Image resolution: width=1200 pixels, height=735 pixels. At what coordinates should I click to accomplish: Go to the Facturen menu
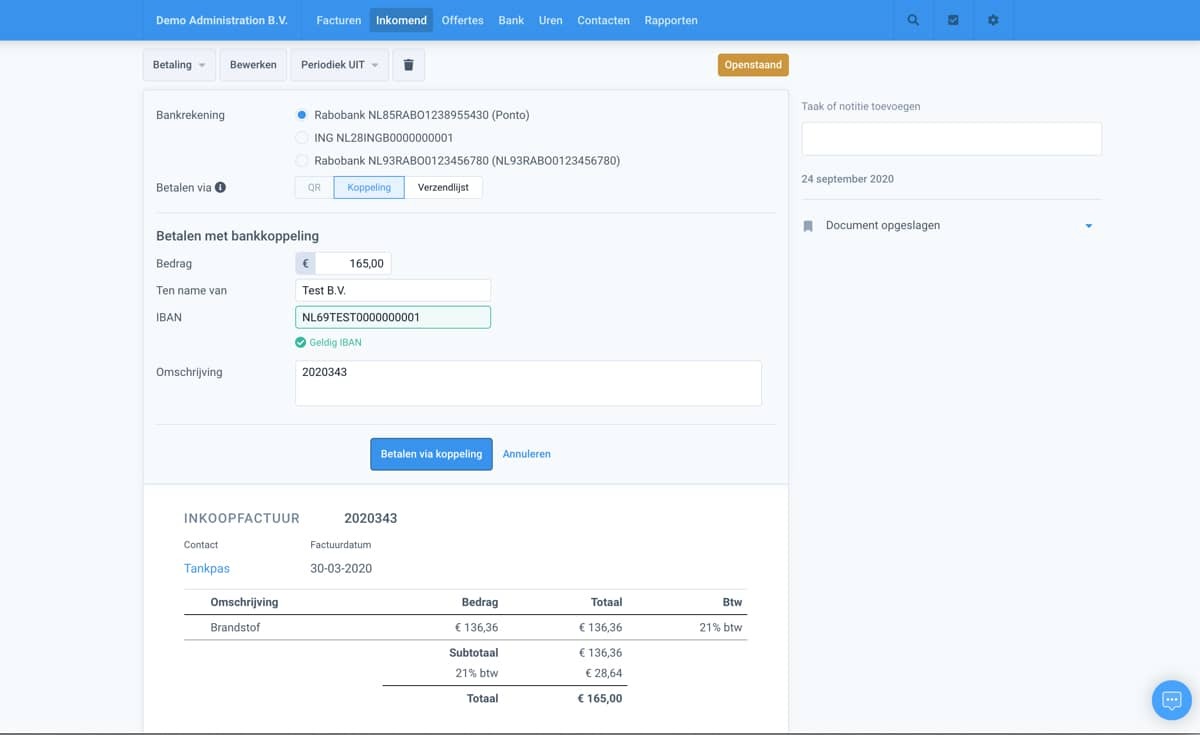tap(338, 20)
